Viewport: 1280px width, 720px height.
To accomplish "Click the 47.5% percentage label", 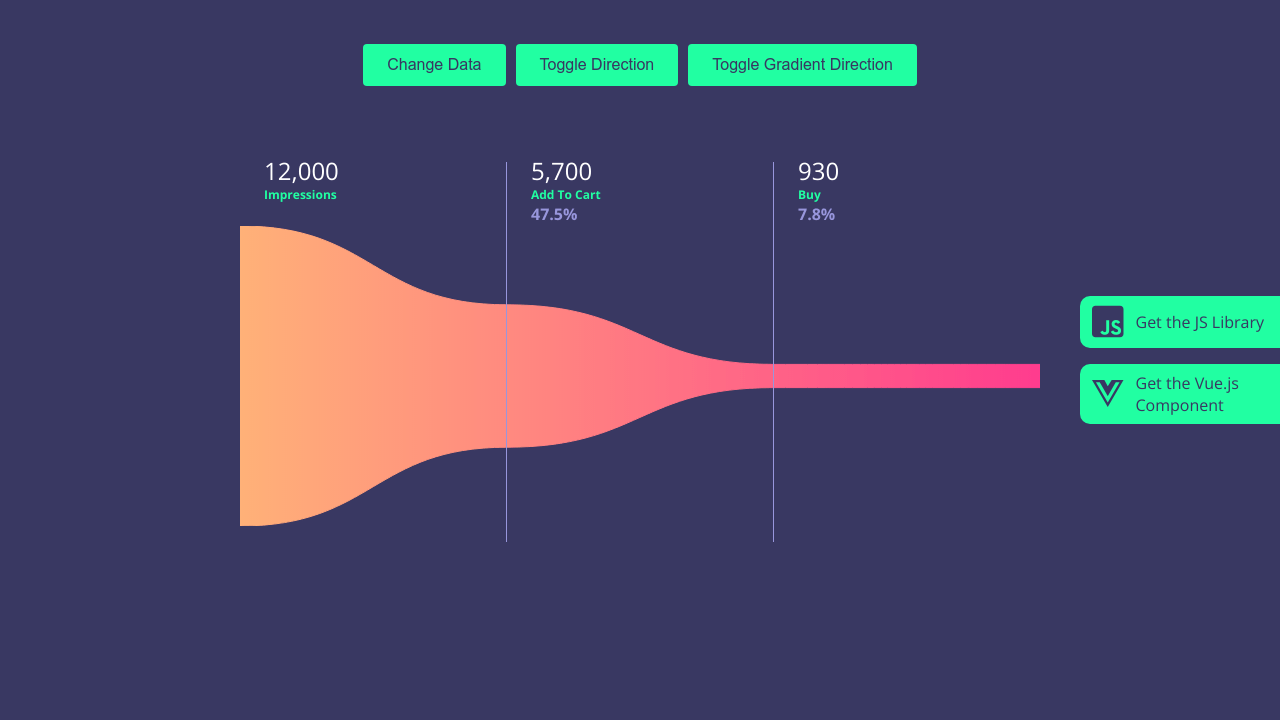I will 554,214.
